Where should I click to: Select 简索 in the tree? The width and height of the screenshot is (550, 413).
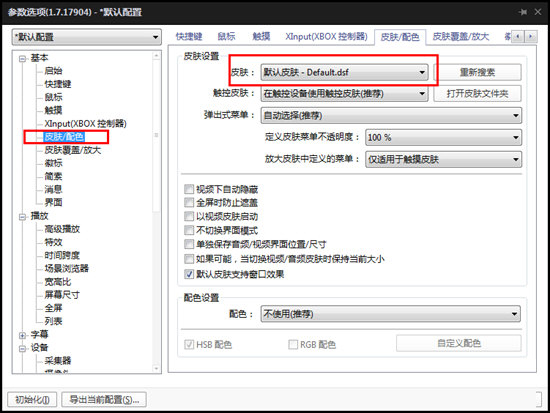coord(53,176)
